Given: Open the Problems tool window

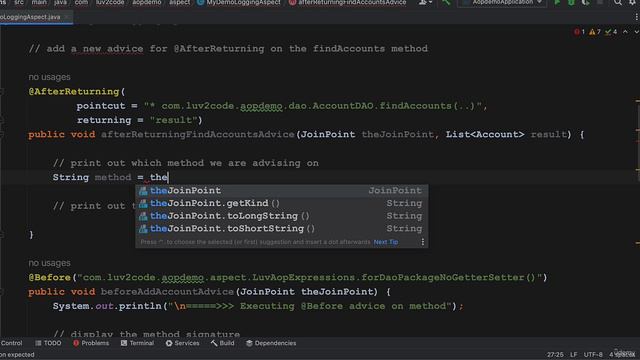Looking at the screenshot, I should (91, 343).
